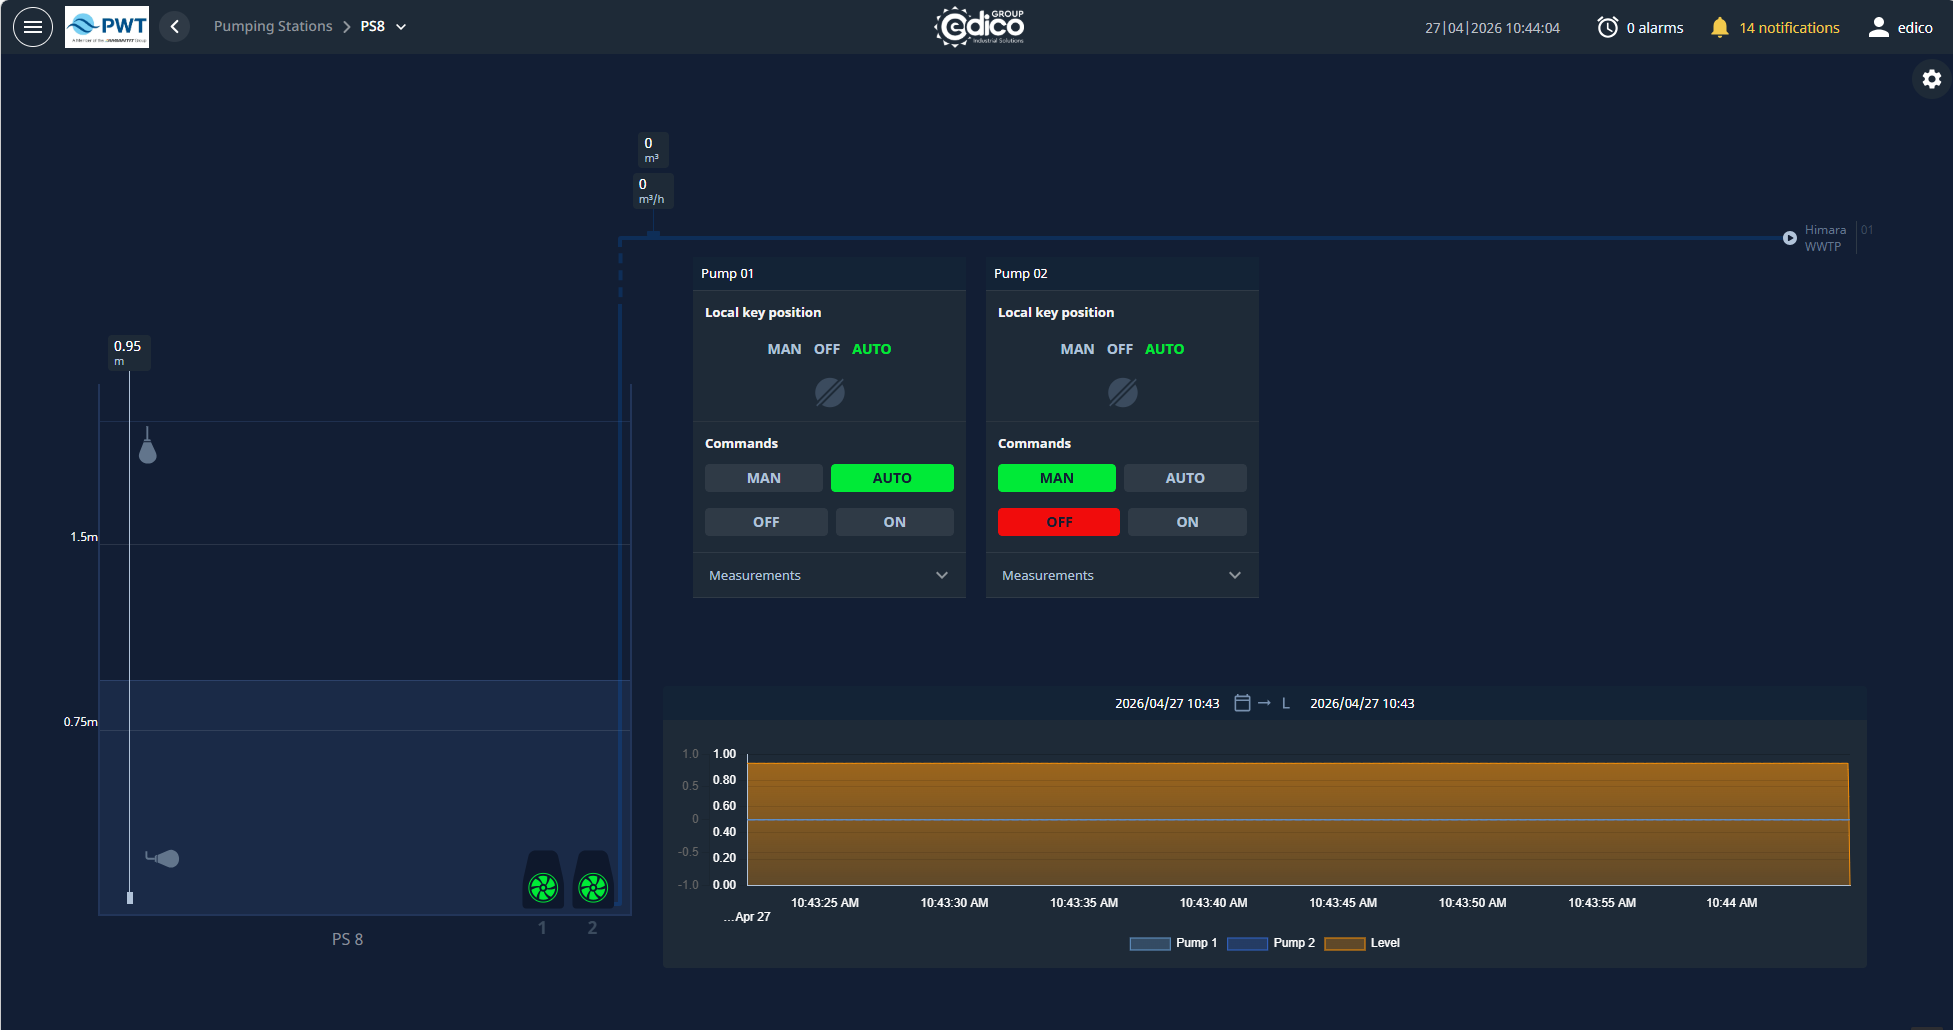Open the notifications bell icon
The height and width of the screenshot is (1030, 1953).
[1719, 28]
